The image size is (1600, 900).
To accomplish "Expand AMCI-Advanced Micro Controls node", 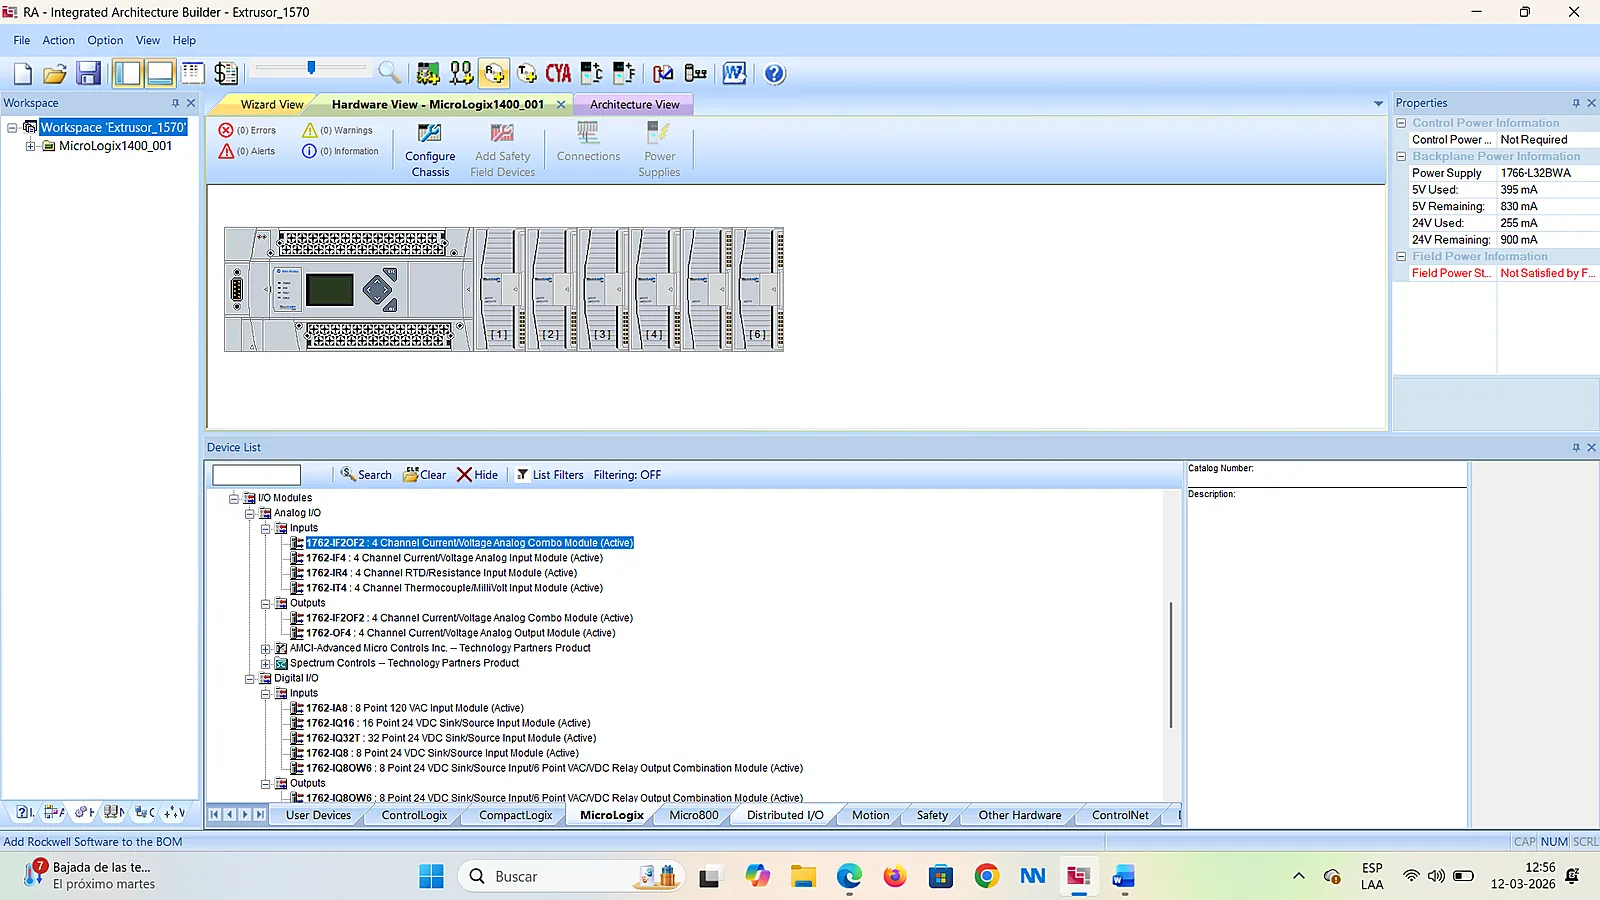I will click(x=266, y=648).
